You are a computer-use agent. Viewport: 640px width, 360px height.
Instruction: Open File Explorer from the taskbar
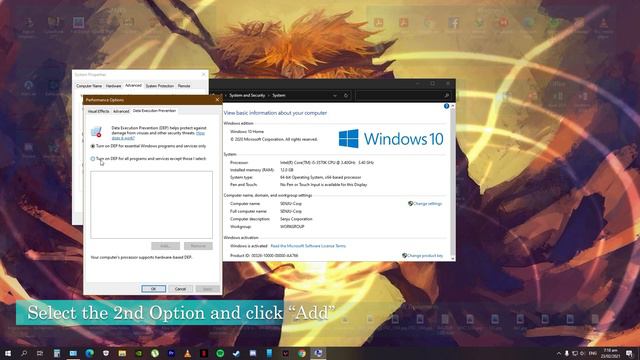pyautogui.click(x=122, y=353)
